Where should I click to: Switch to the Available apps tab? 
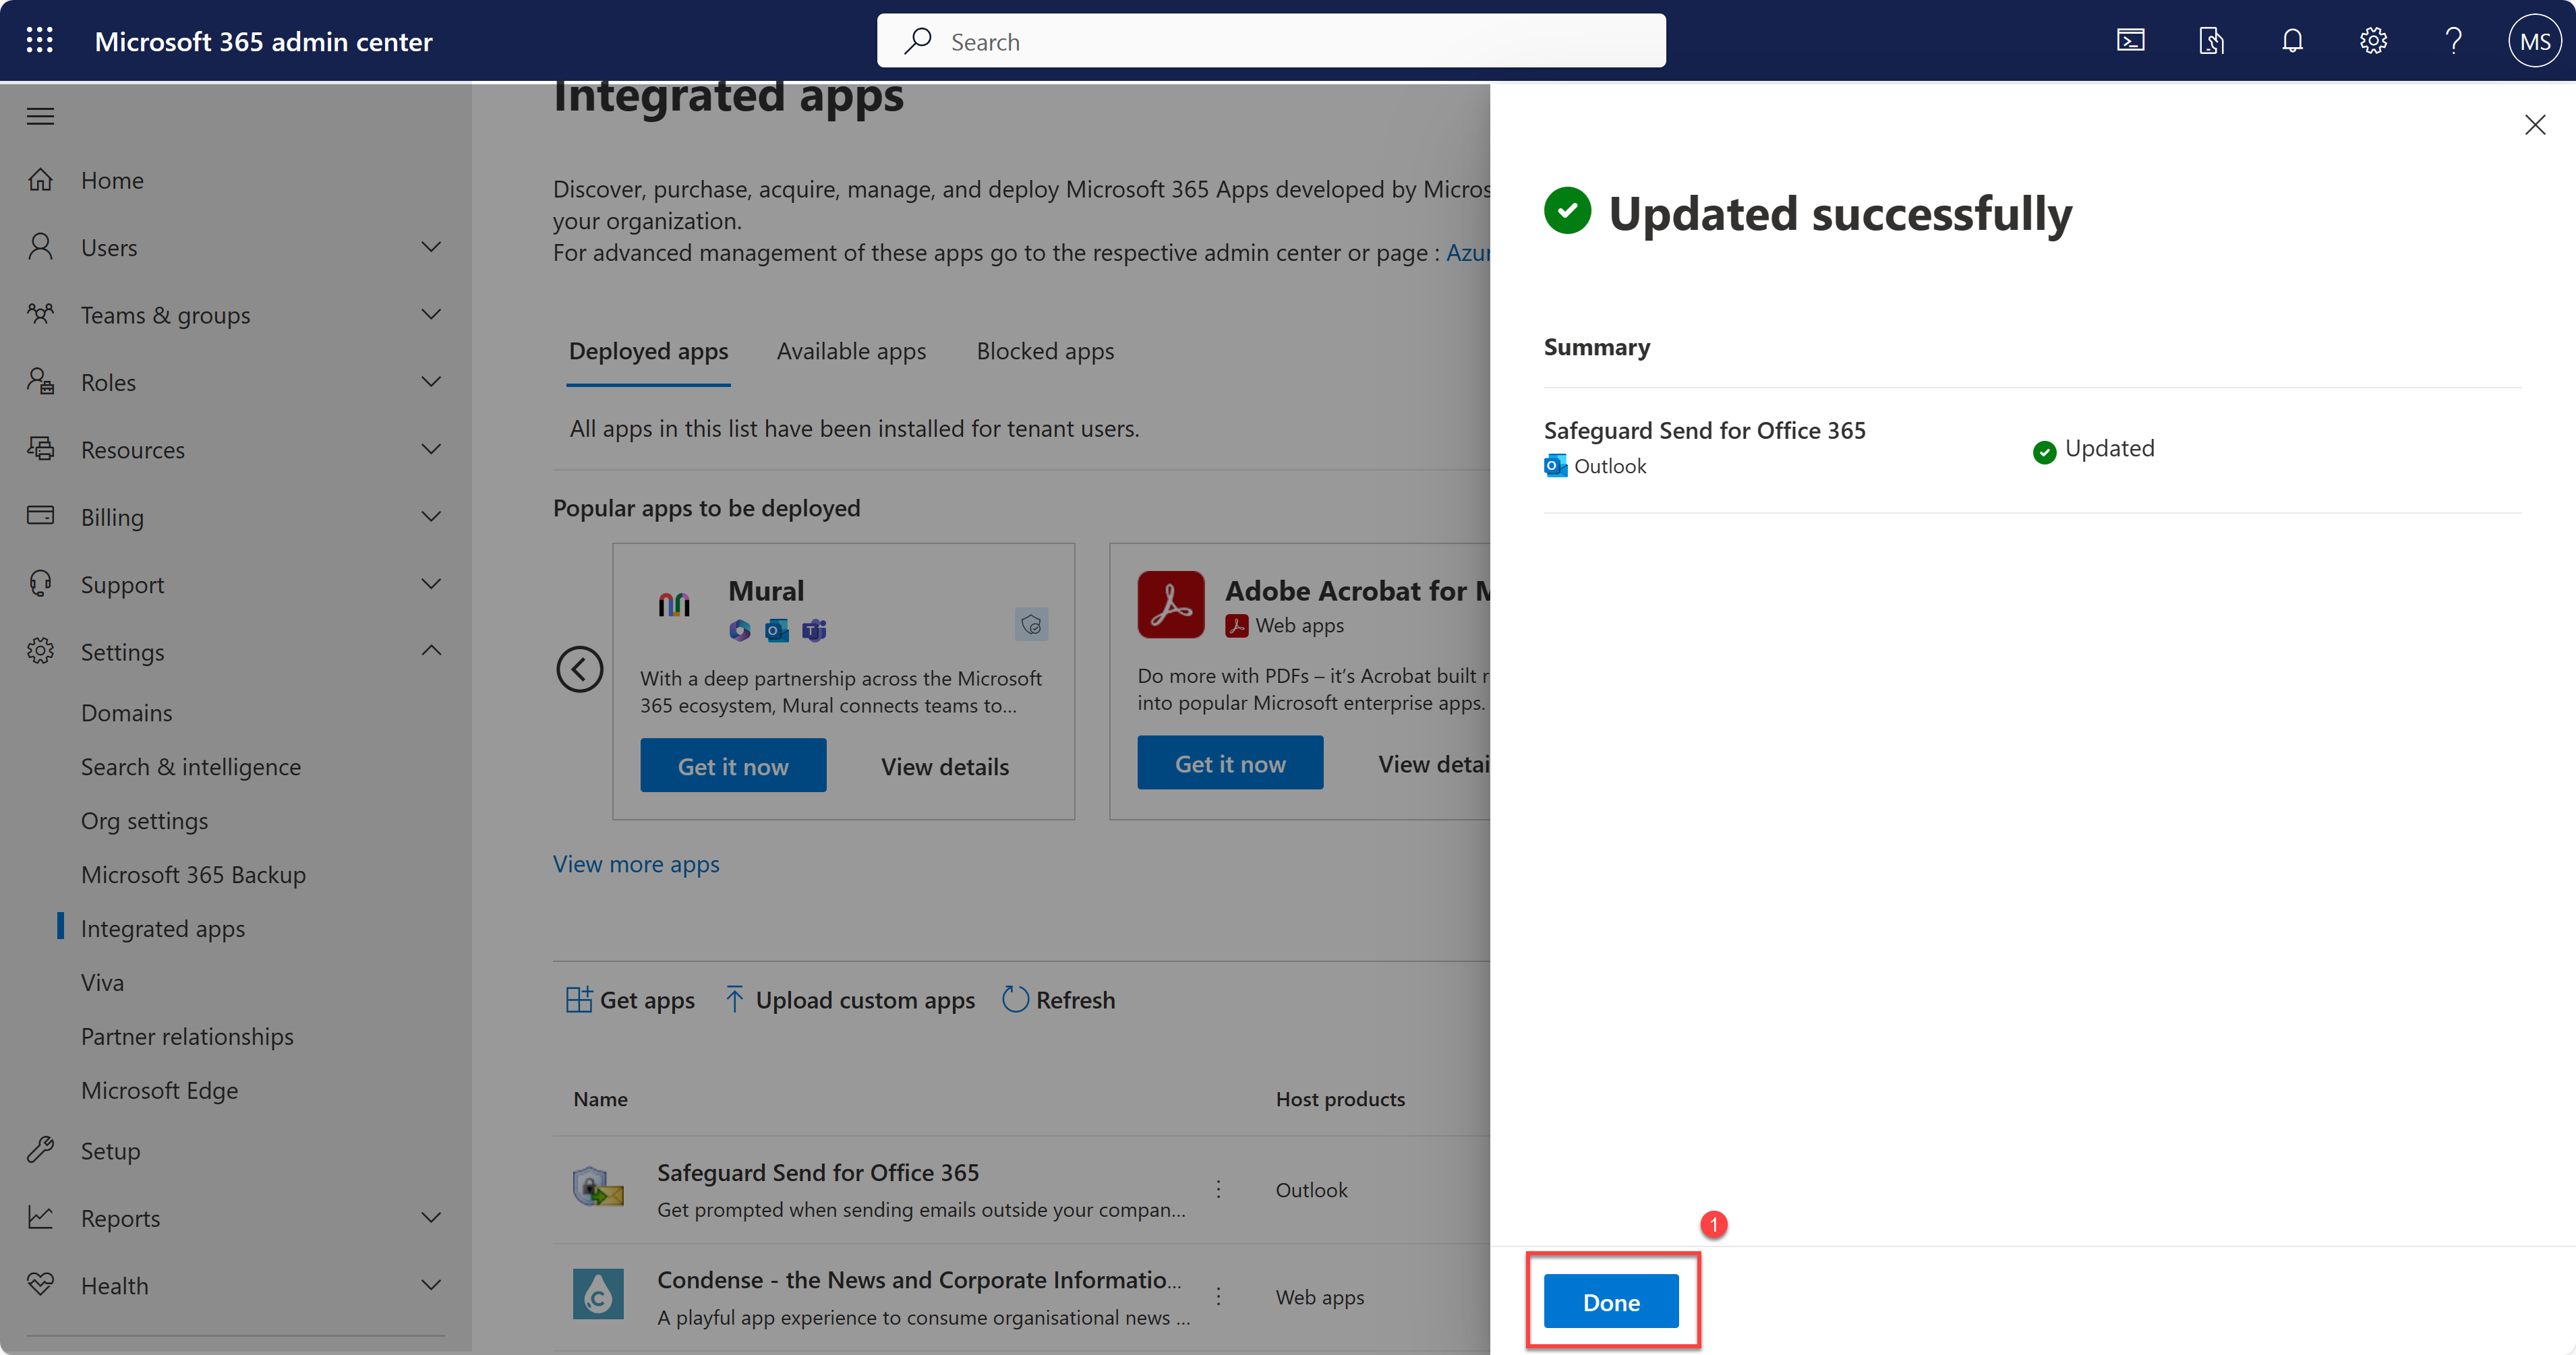click(851, 351)
